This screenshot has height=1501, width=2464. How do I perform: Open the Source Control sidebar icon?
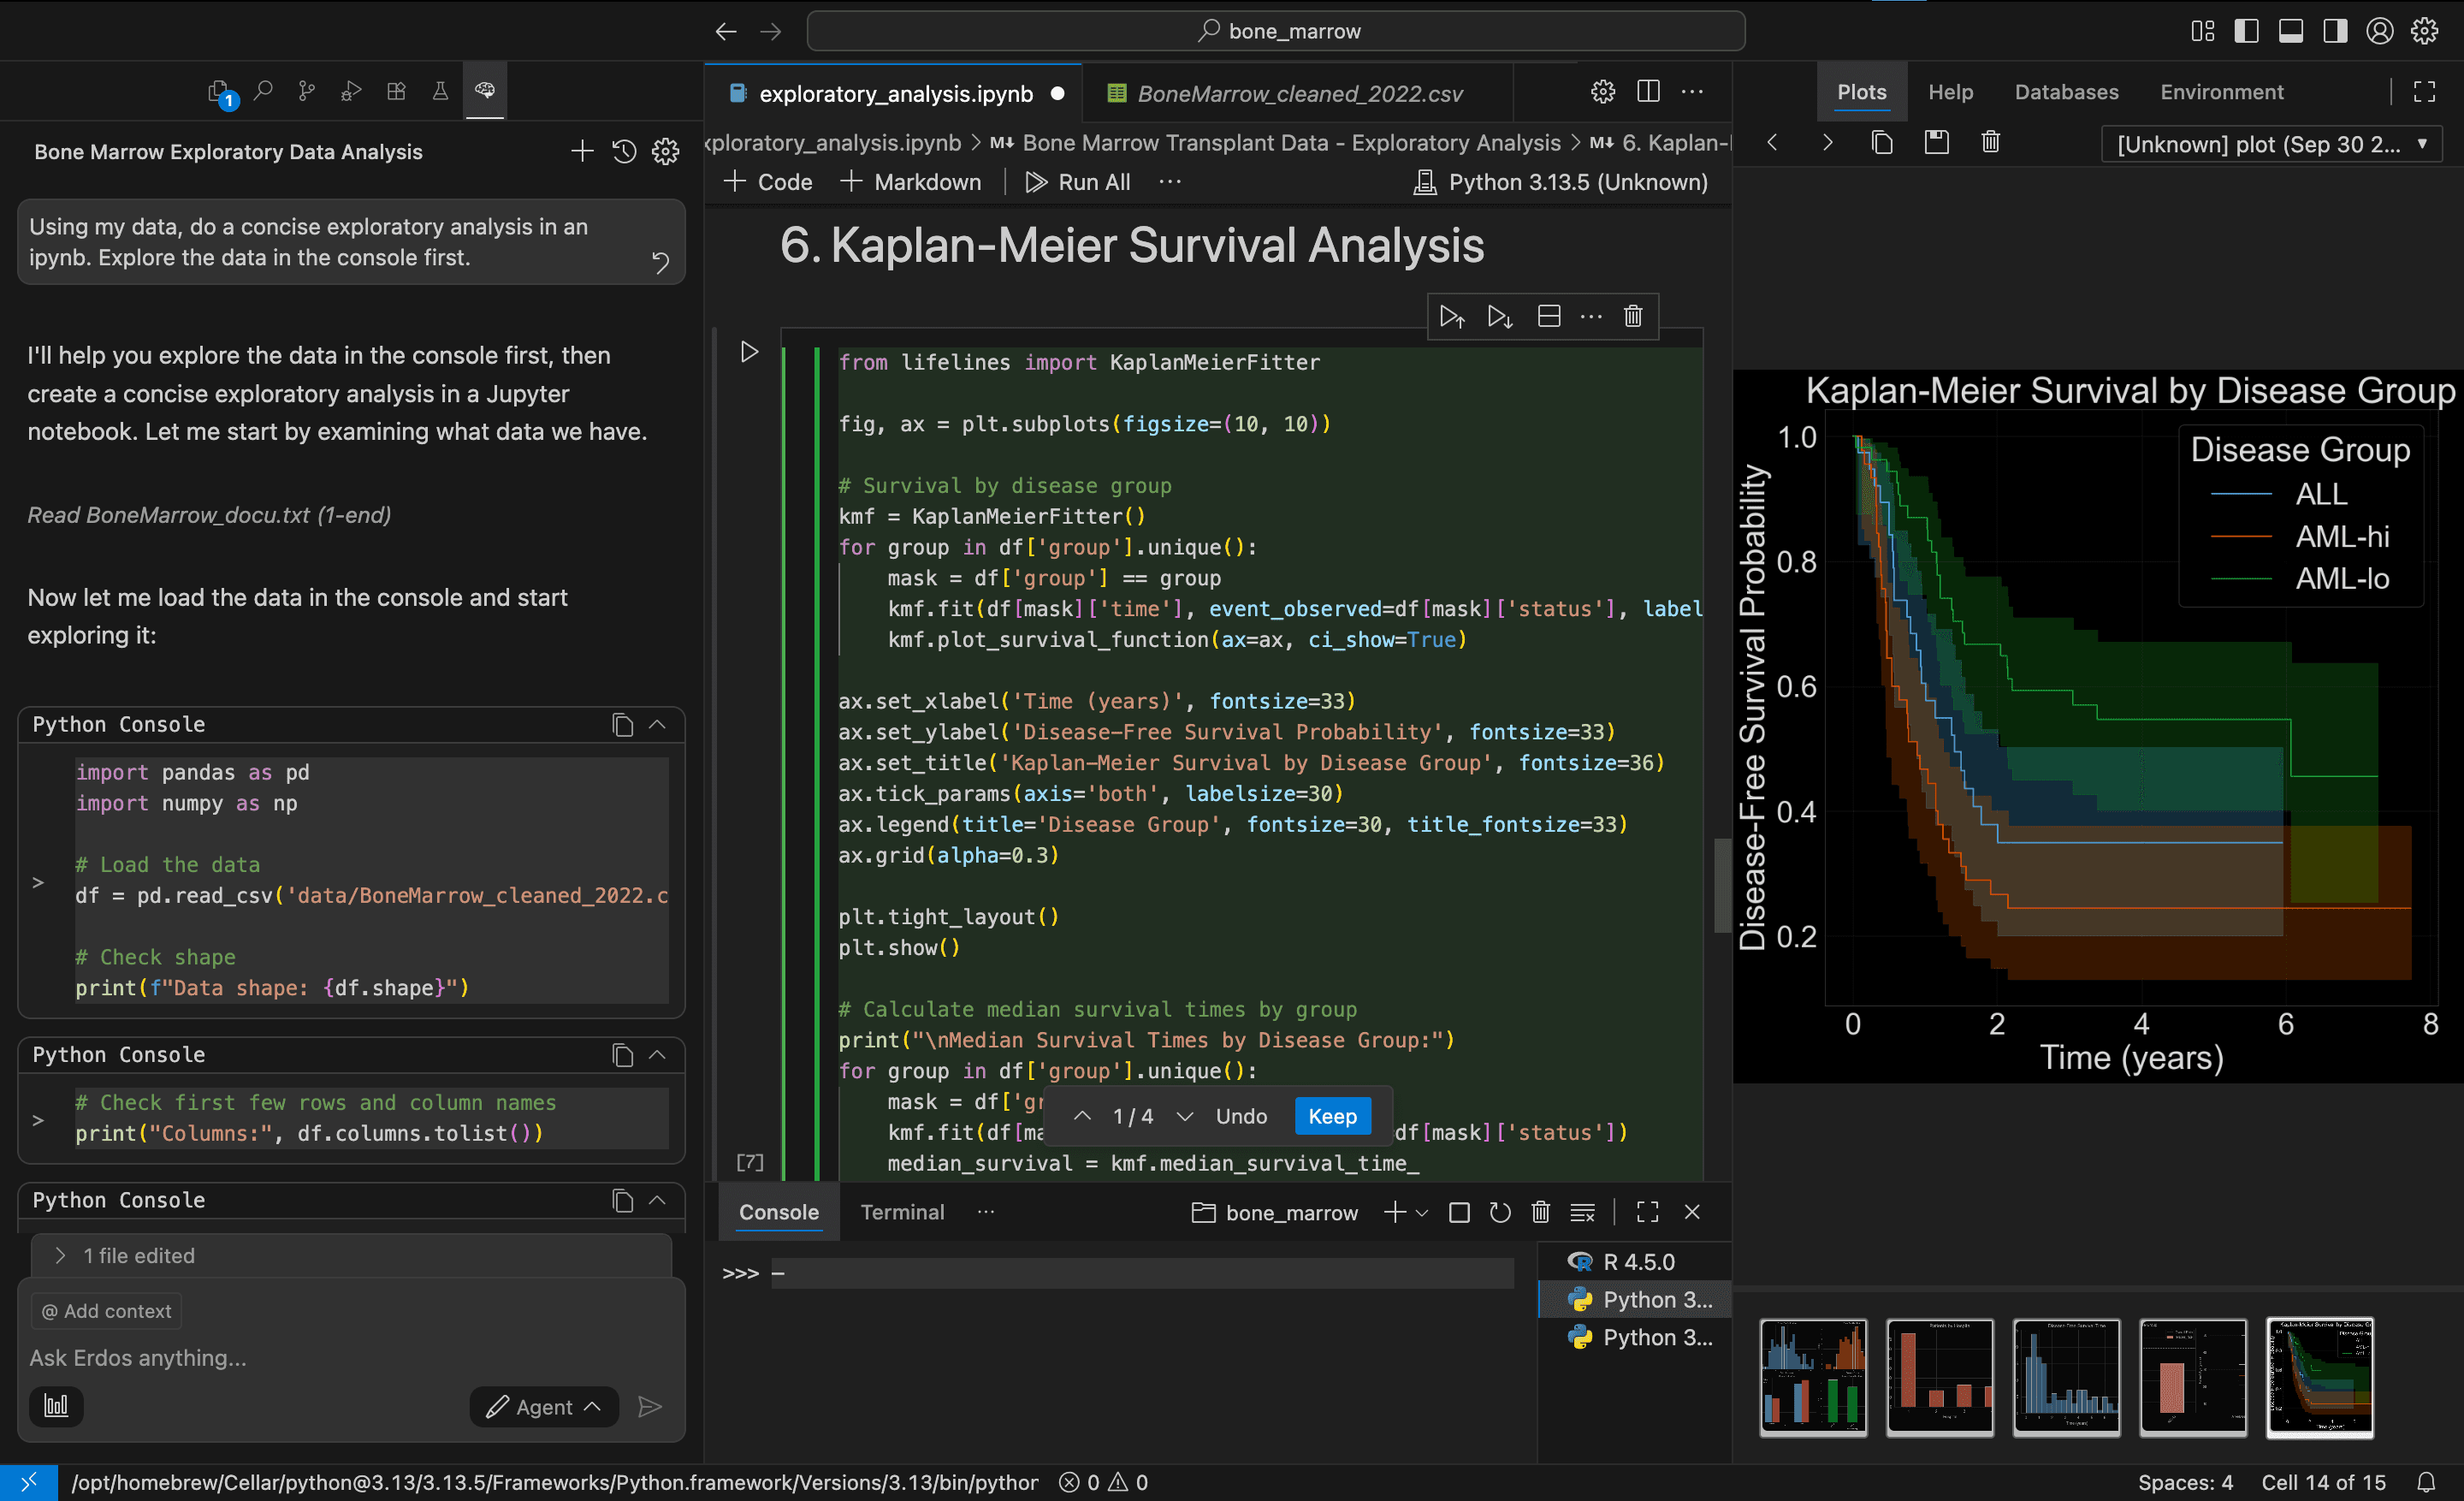click(x=306, y=91)
